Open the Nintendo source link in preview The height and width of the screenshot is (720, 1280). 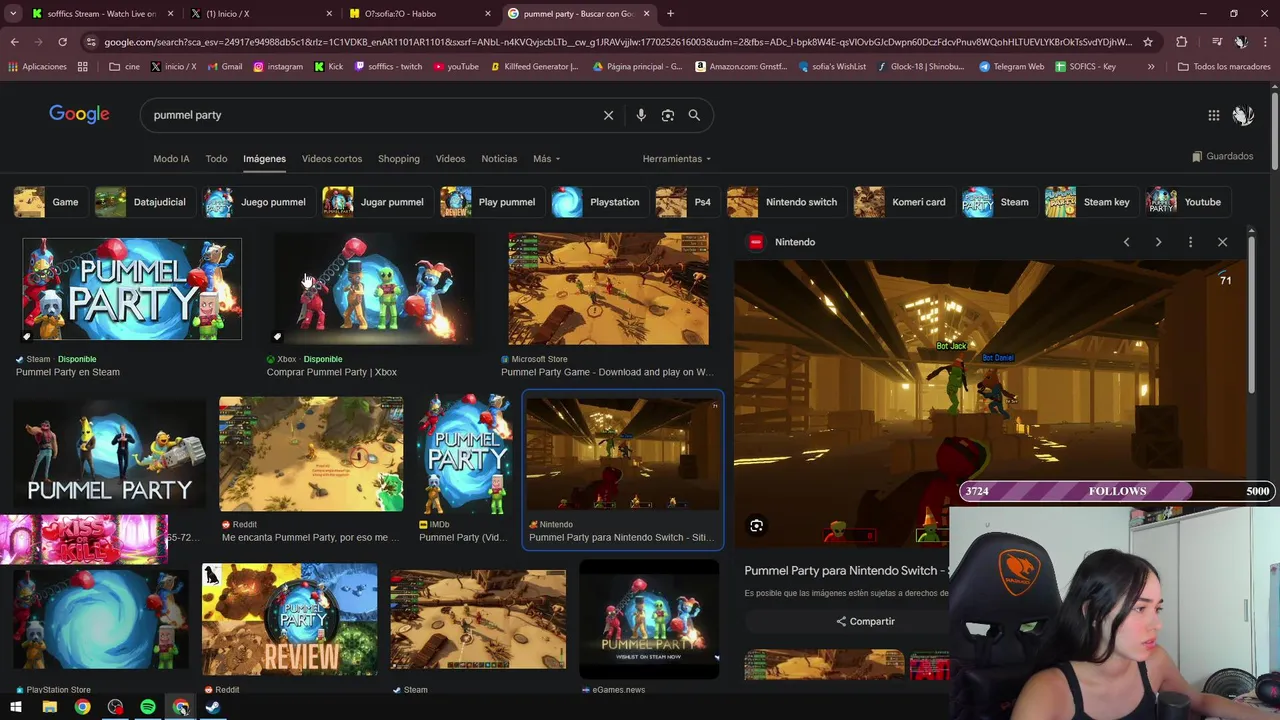783,242
